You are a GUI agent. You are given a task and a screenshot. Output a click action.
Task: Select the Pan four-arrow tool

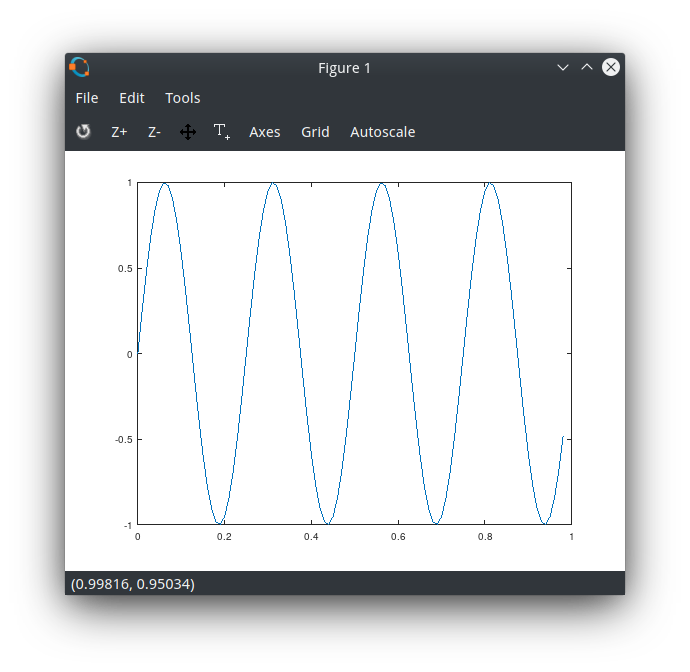[188, 132]
